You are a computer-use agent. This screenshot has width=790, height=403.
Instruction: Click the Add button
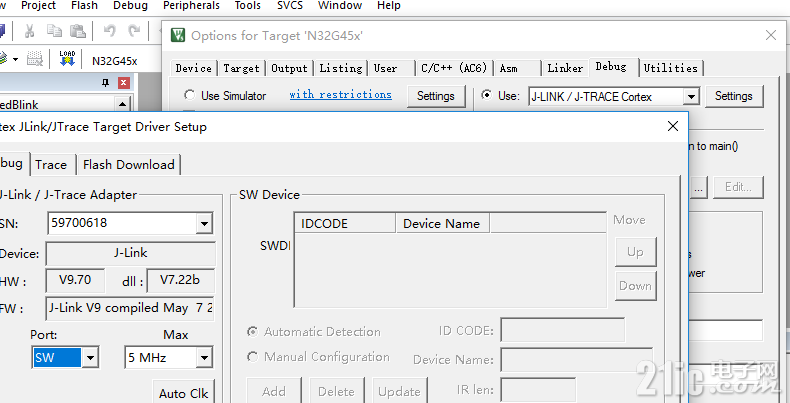tap(274, 391)
